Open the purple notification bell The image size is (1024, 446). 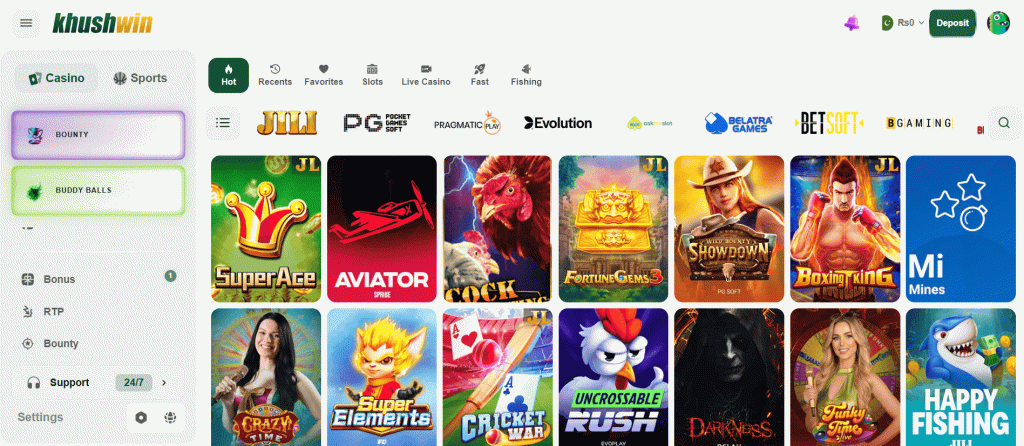coord(852,24)
